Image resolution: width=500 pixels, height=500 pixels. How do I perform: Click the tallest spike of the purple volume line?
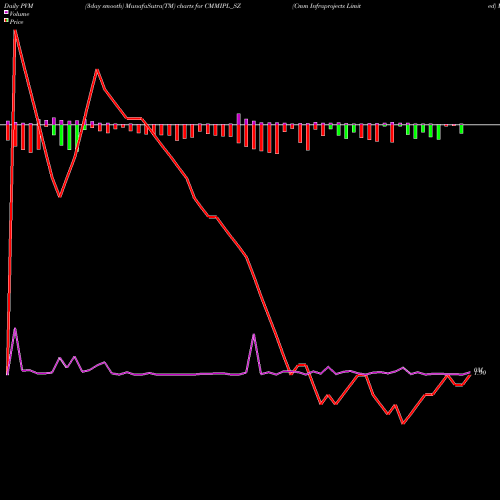[x=15, y=329]
